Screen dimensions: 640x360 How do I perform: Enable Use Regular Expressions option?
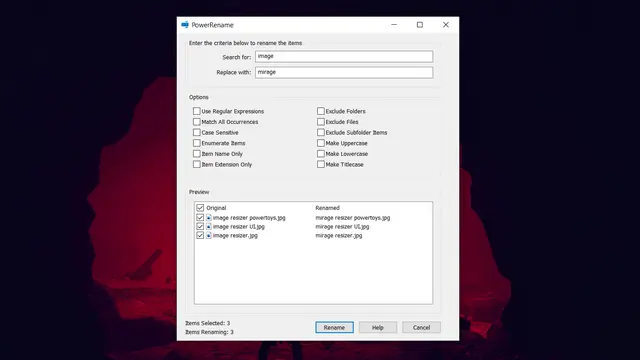point(197,111)
